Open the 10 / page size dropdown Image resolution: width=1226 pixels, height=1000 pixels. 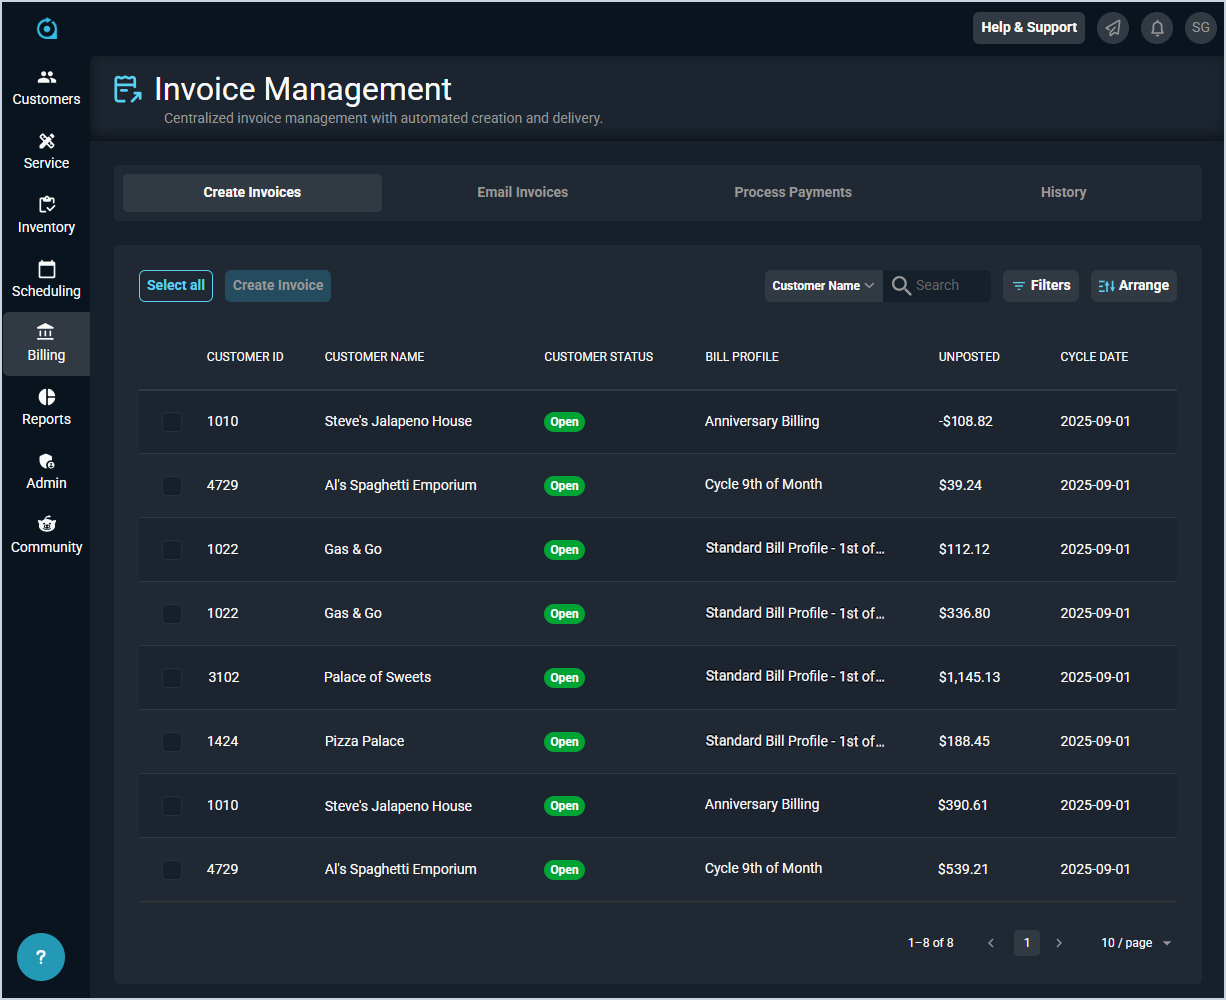click(x=1136, y=943)
